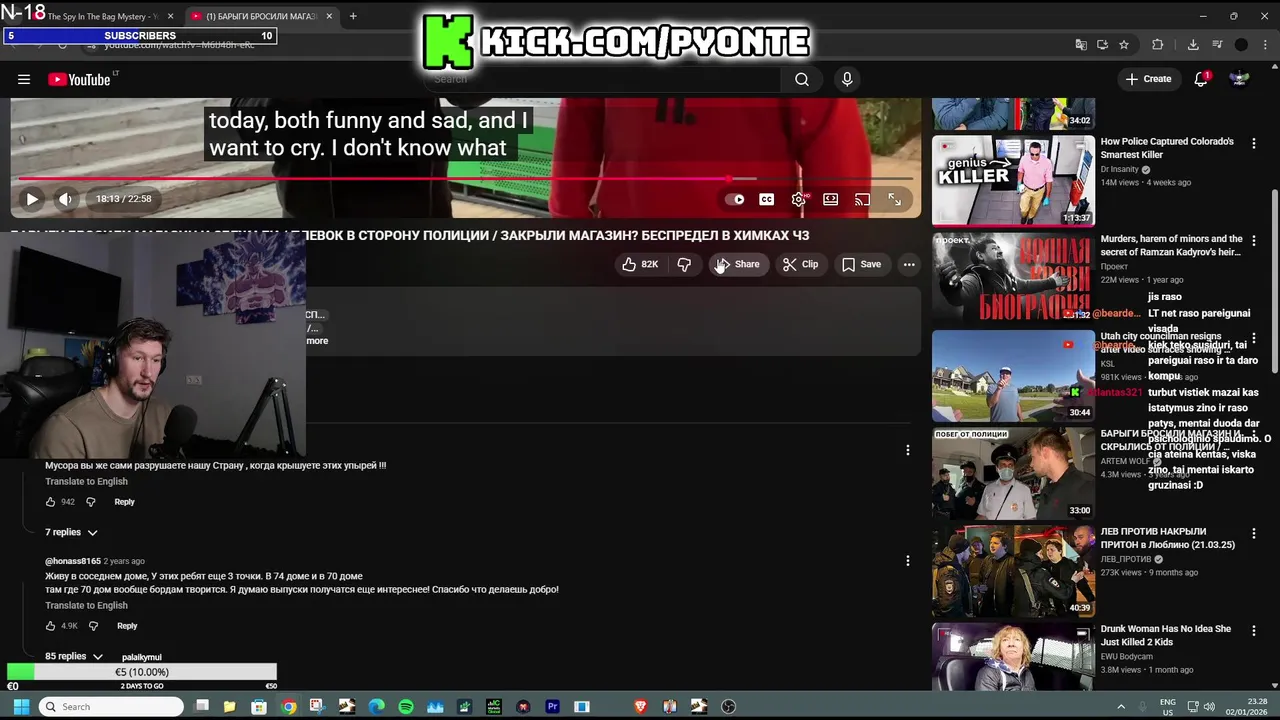Open 'How Police Captured Colorado's Smartest Killer' thumbnail
Image resolution: width=1280 pixels, height=720 pixels.
(x=1013, y=180)
